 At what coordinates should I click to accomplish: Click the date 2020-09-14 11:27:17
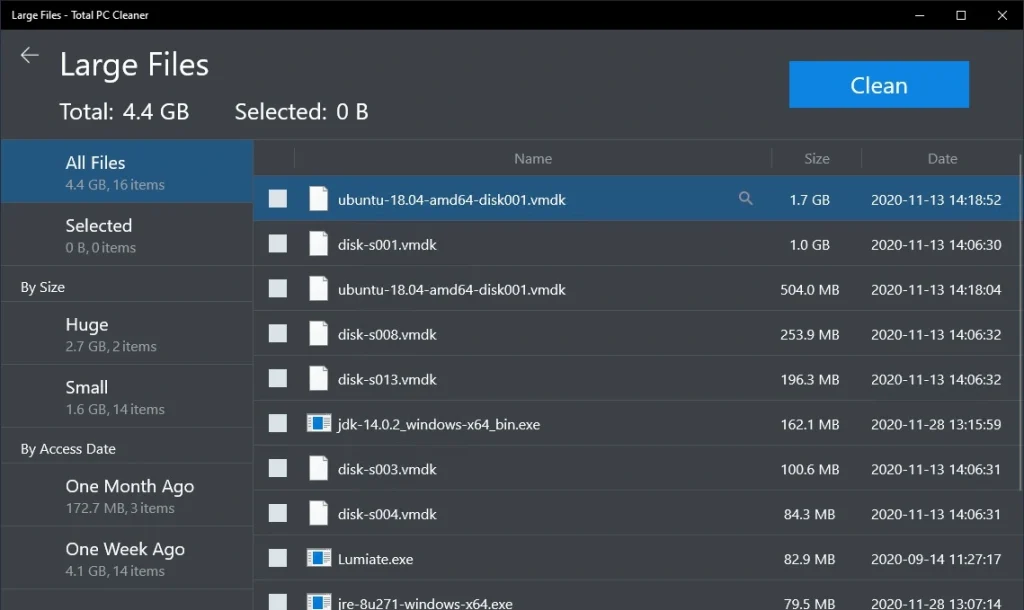(936, 559)
